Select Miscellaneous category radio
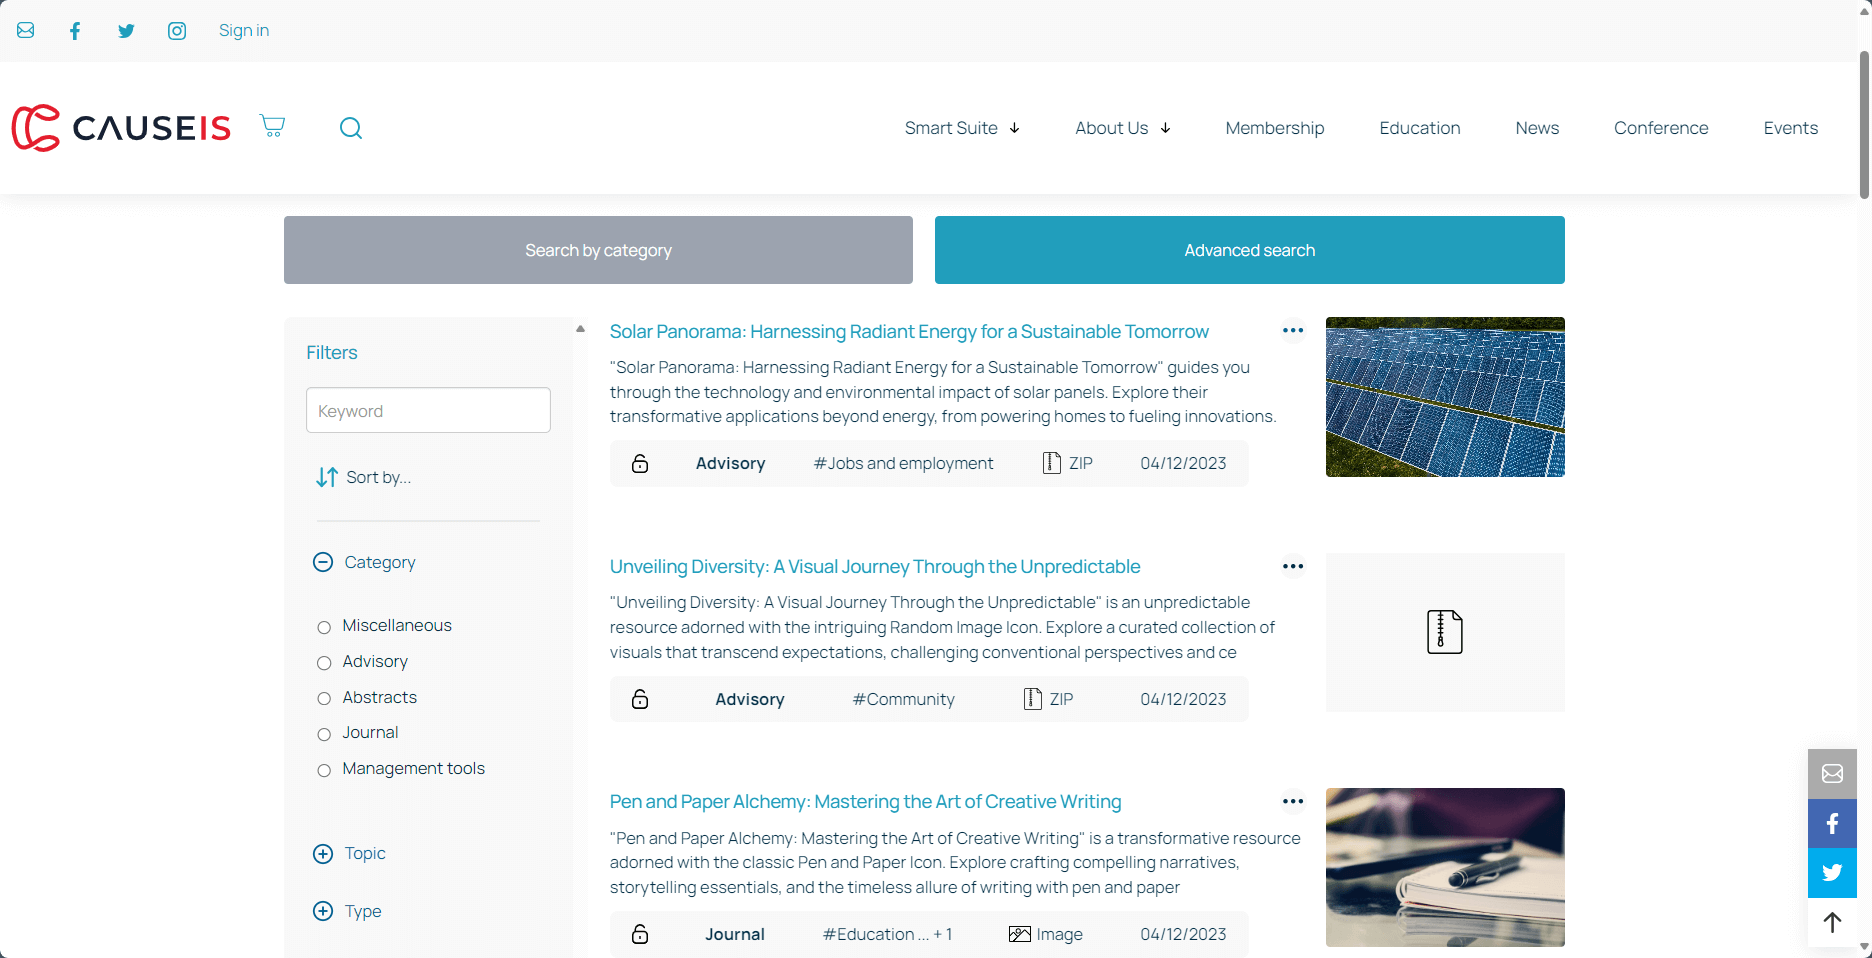The image size is (1872, 958). [x=324, y=627]
